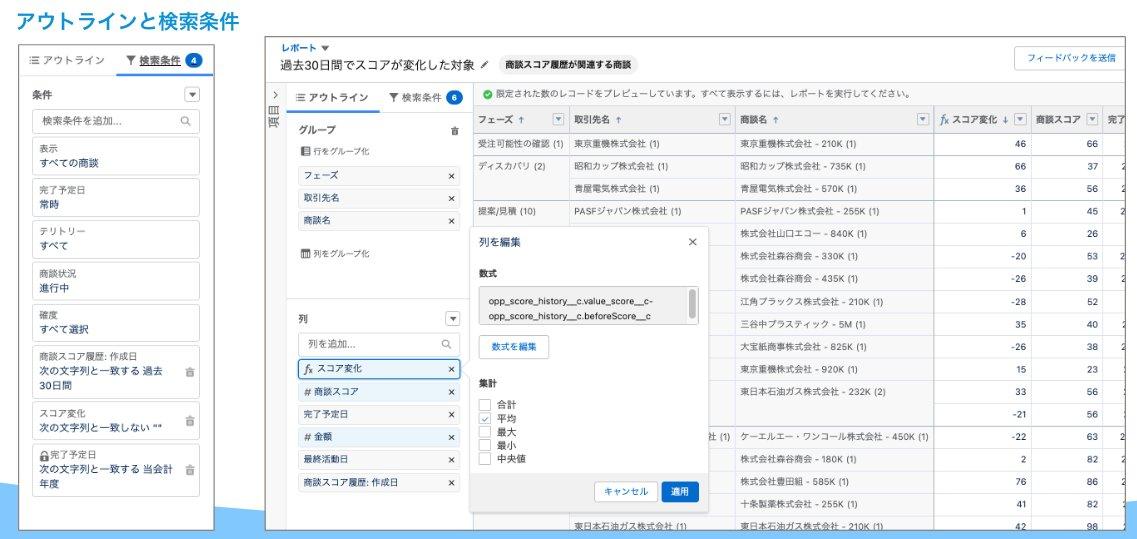
Task: Open the 取引先名 column header menu
Action: click(x=724, y=120)
